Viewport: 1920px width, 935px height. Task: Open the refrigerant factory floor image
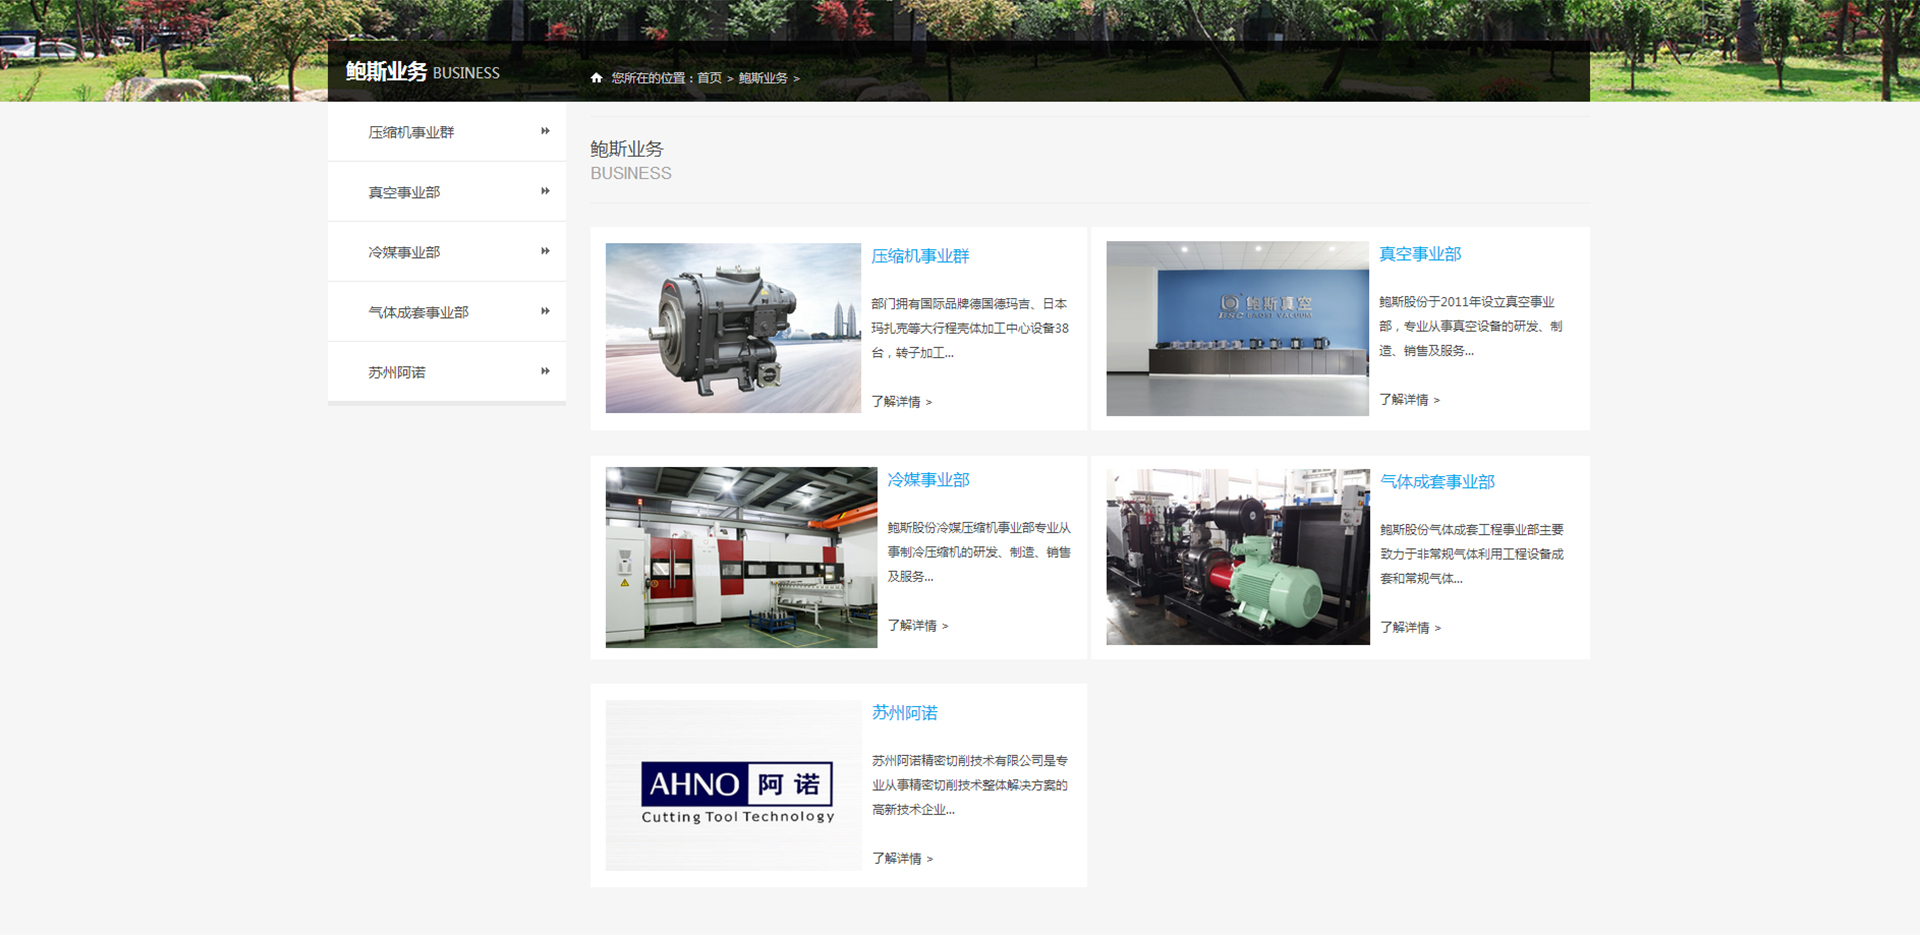click(x=741, y=557)
